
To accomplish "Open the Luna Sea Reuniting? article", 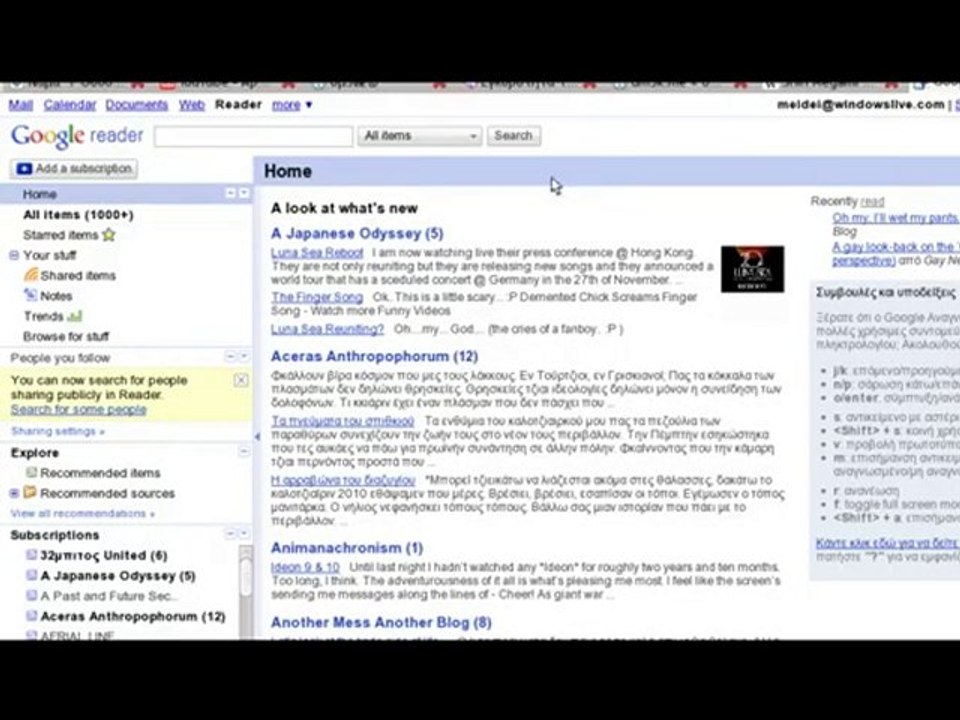I will 328,329.
